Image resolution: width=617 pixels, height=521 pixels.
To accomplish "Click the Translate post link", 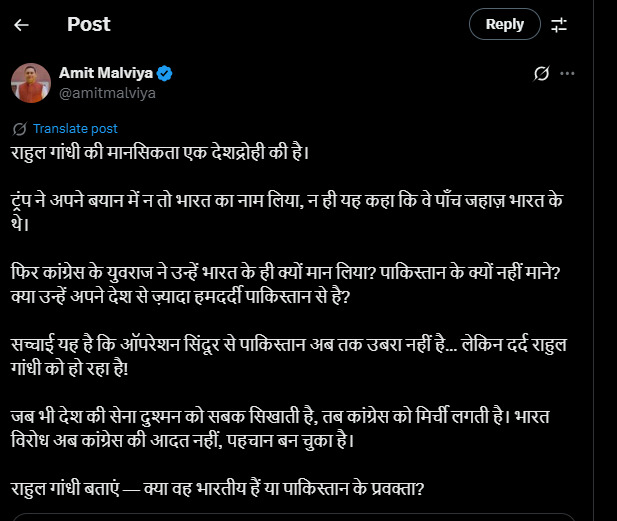I will point(75,129).
